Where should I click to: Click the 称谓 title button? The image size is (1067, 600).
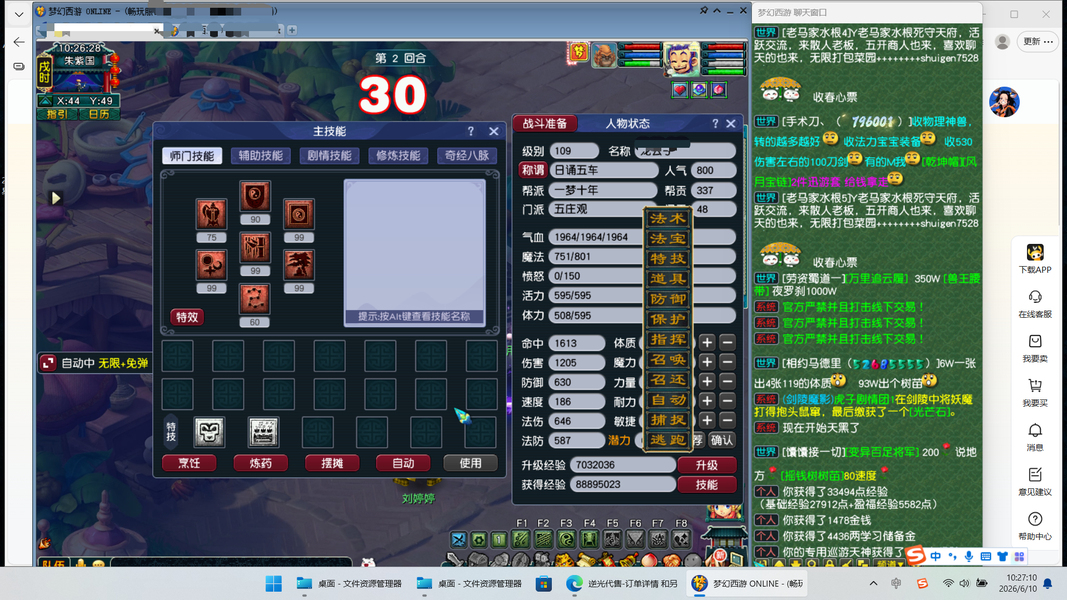pyautogui.click(x=533, y=170)
